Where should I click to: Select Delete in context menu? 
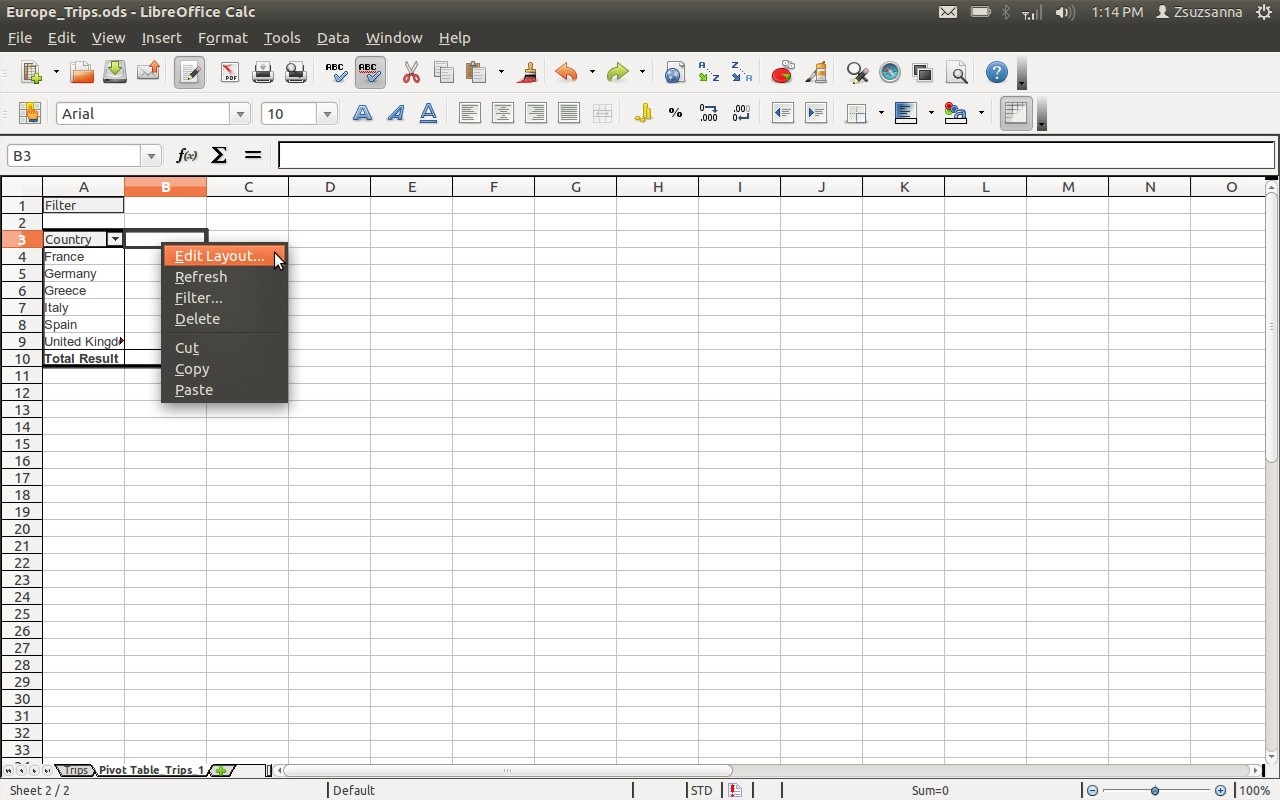pos(225,319)
